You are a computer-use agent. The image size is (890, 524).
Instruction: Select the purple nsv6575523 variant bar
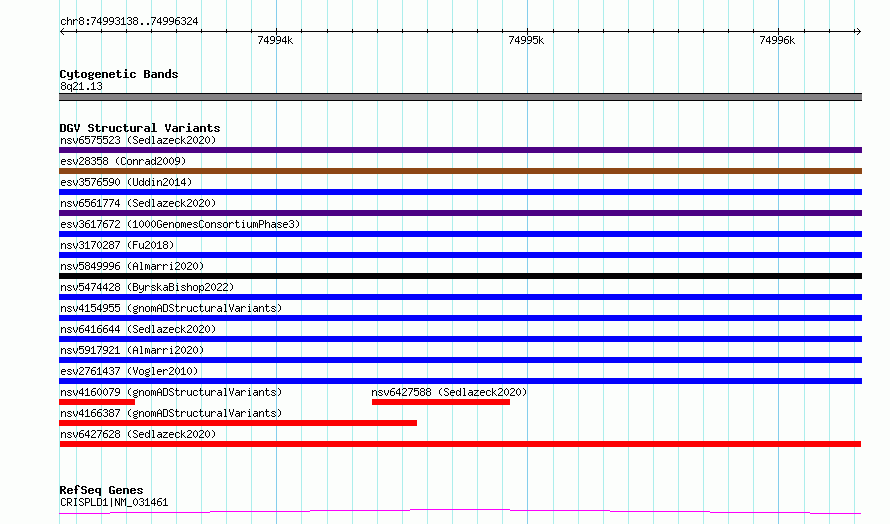tap(460, 150)
